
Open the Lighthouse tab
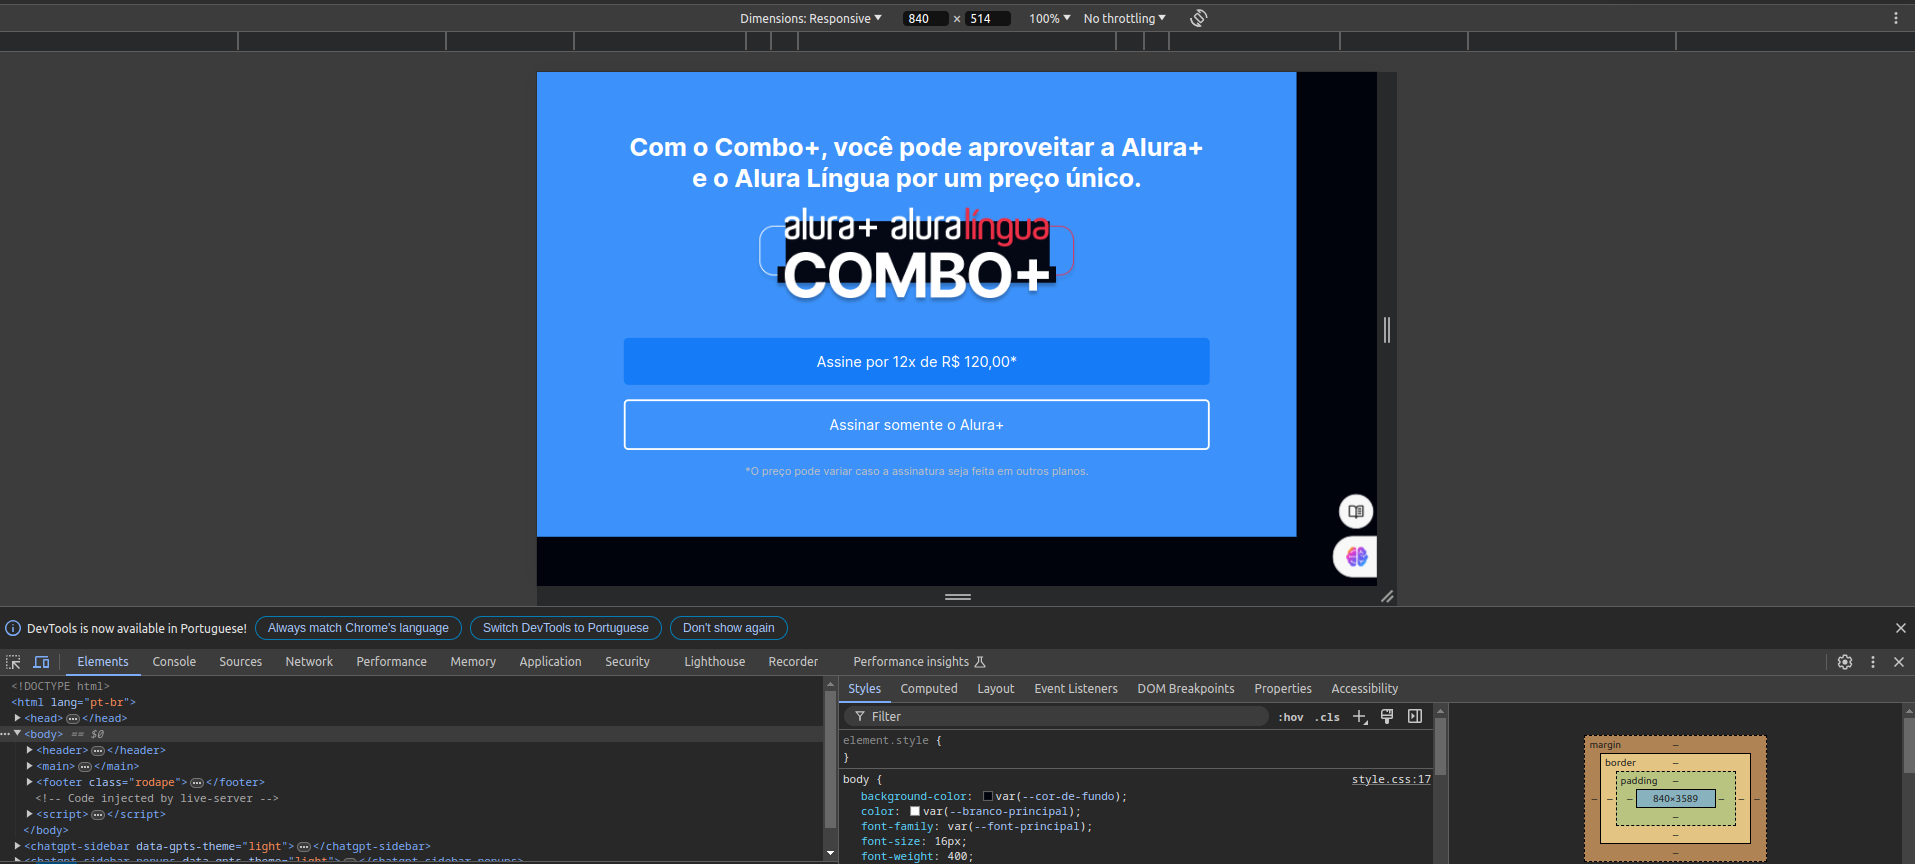[714, 662]
